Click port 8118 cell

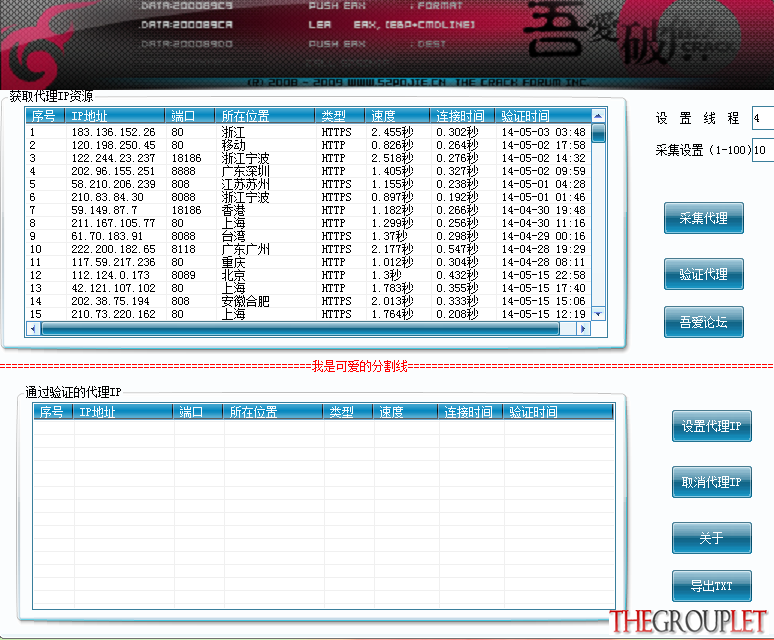coord(184,249)
